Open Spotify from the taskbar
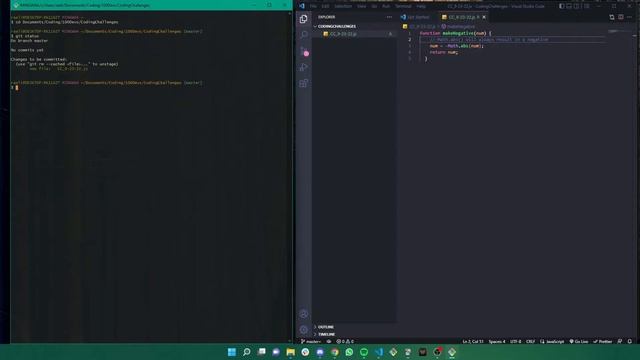This screenshot has height=360, width=640. point(364,352)
